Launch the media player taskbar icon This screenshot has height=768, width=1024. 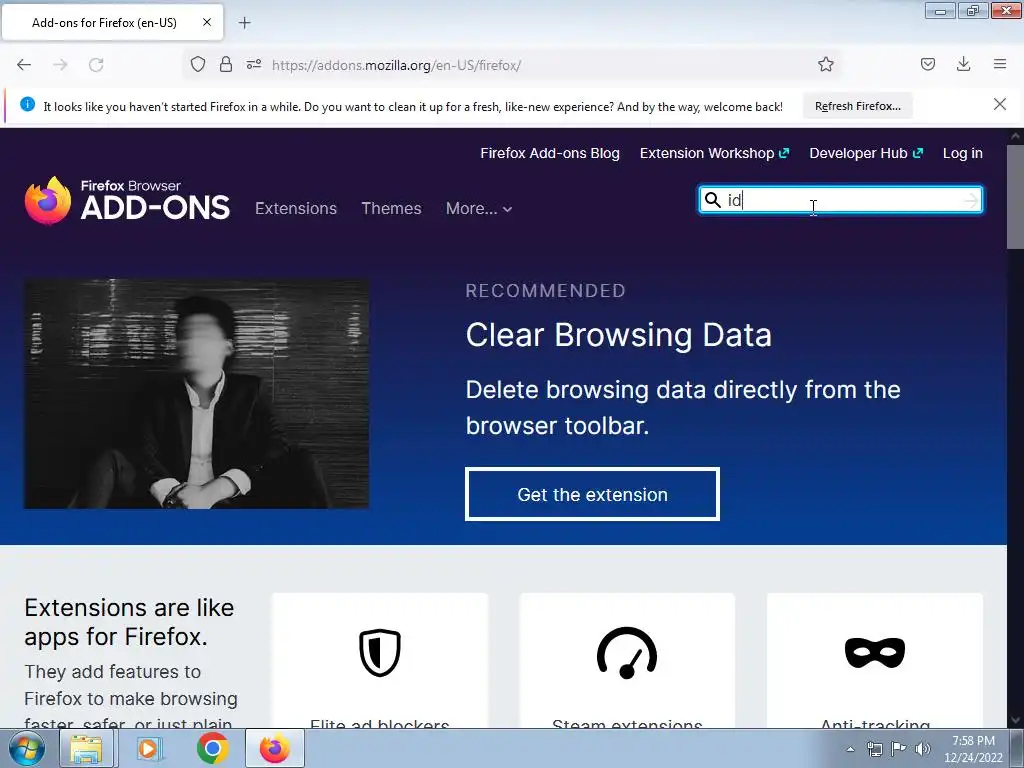point(149,748)
